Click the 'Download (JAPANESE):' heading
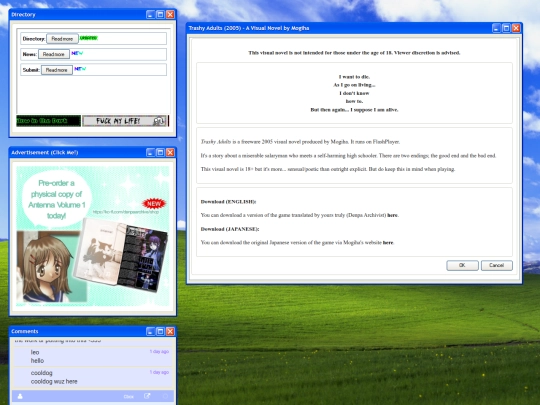This screenshot has height=405, width=540. point(230,229)
